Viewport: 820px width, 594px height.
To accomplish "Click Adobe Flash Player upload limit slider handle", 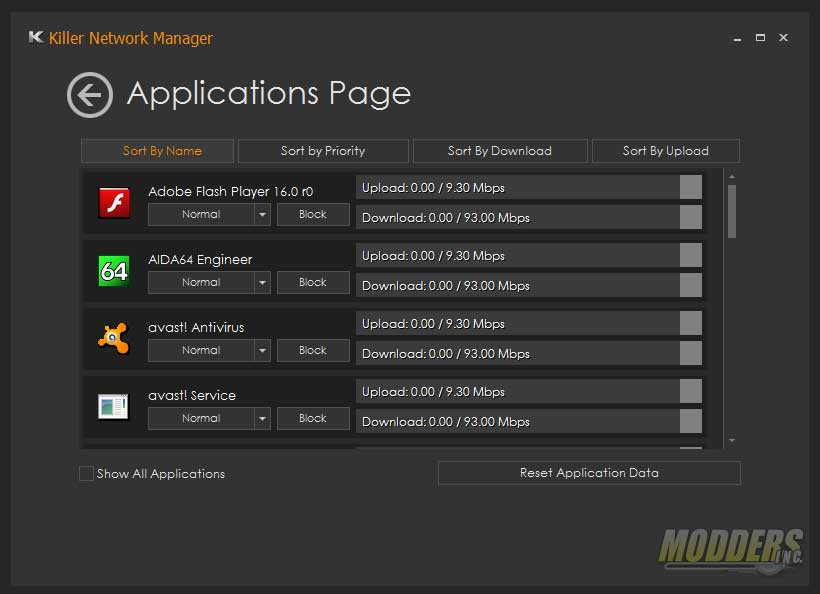I will 691,187.
